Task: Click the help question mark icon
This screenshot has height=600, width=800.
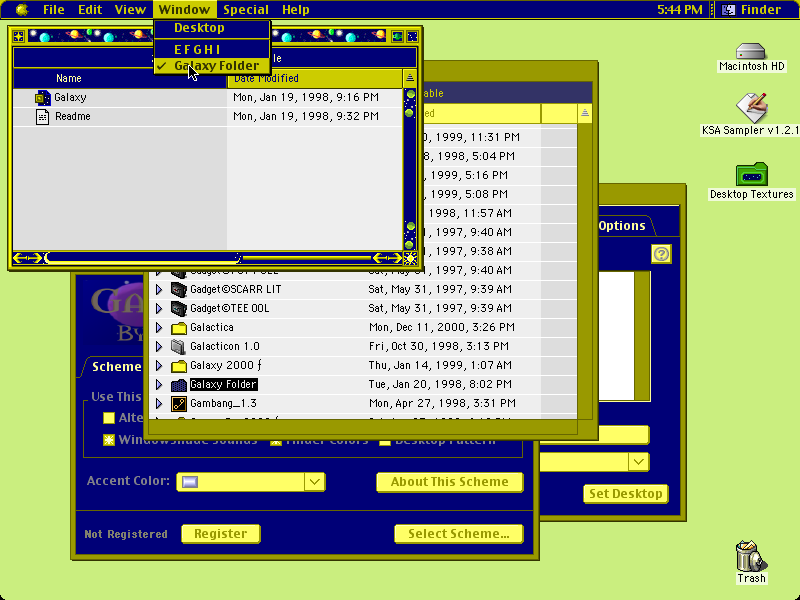Action: tap(661, 254)
